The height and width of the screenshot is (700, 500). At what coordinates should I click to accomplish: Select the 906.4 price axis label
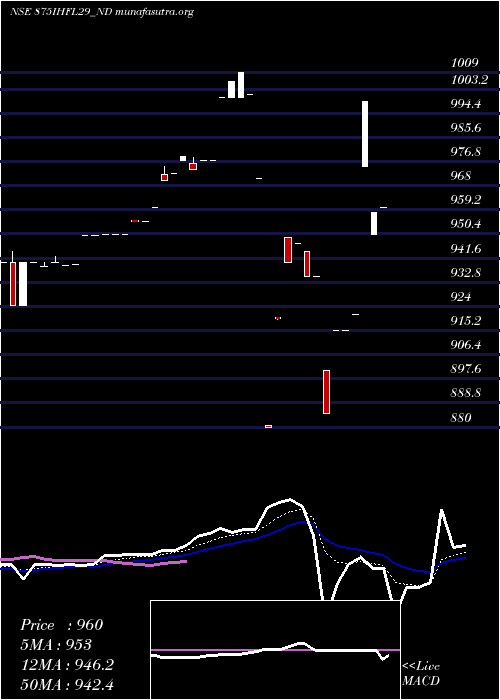coord(466,345)
